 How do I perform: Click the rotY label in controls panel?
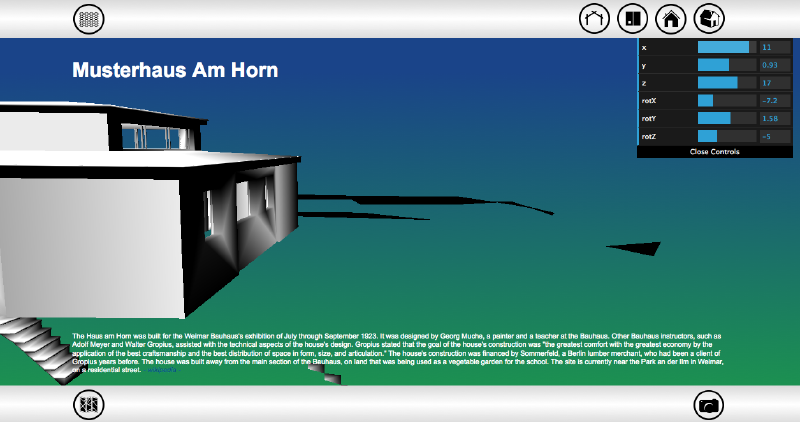[x=649, y=118]
